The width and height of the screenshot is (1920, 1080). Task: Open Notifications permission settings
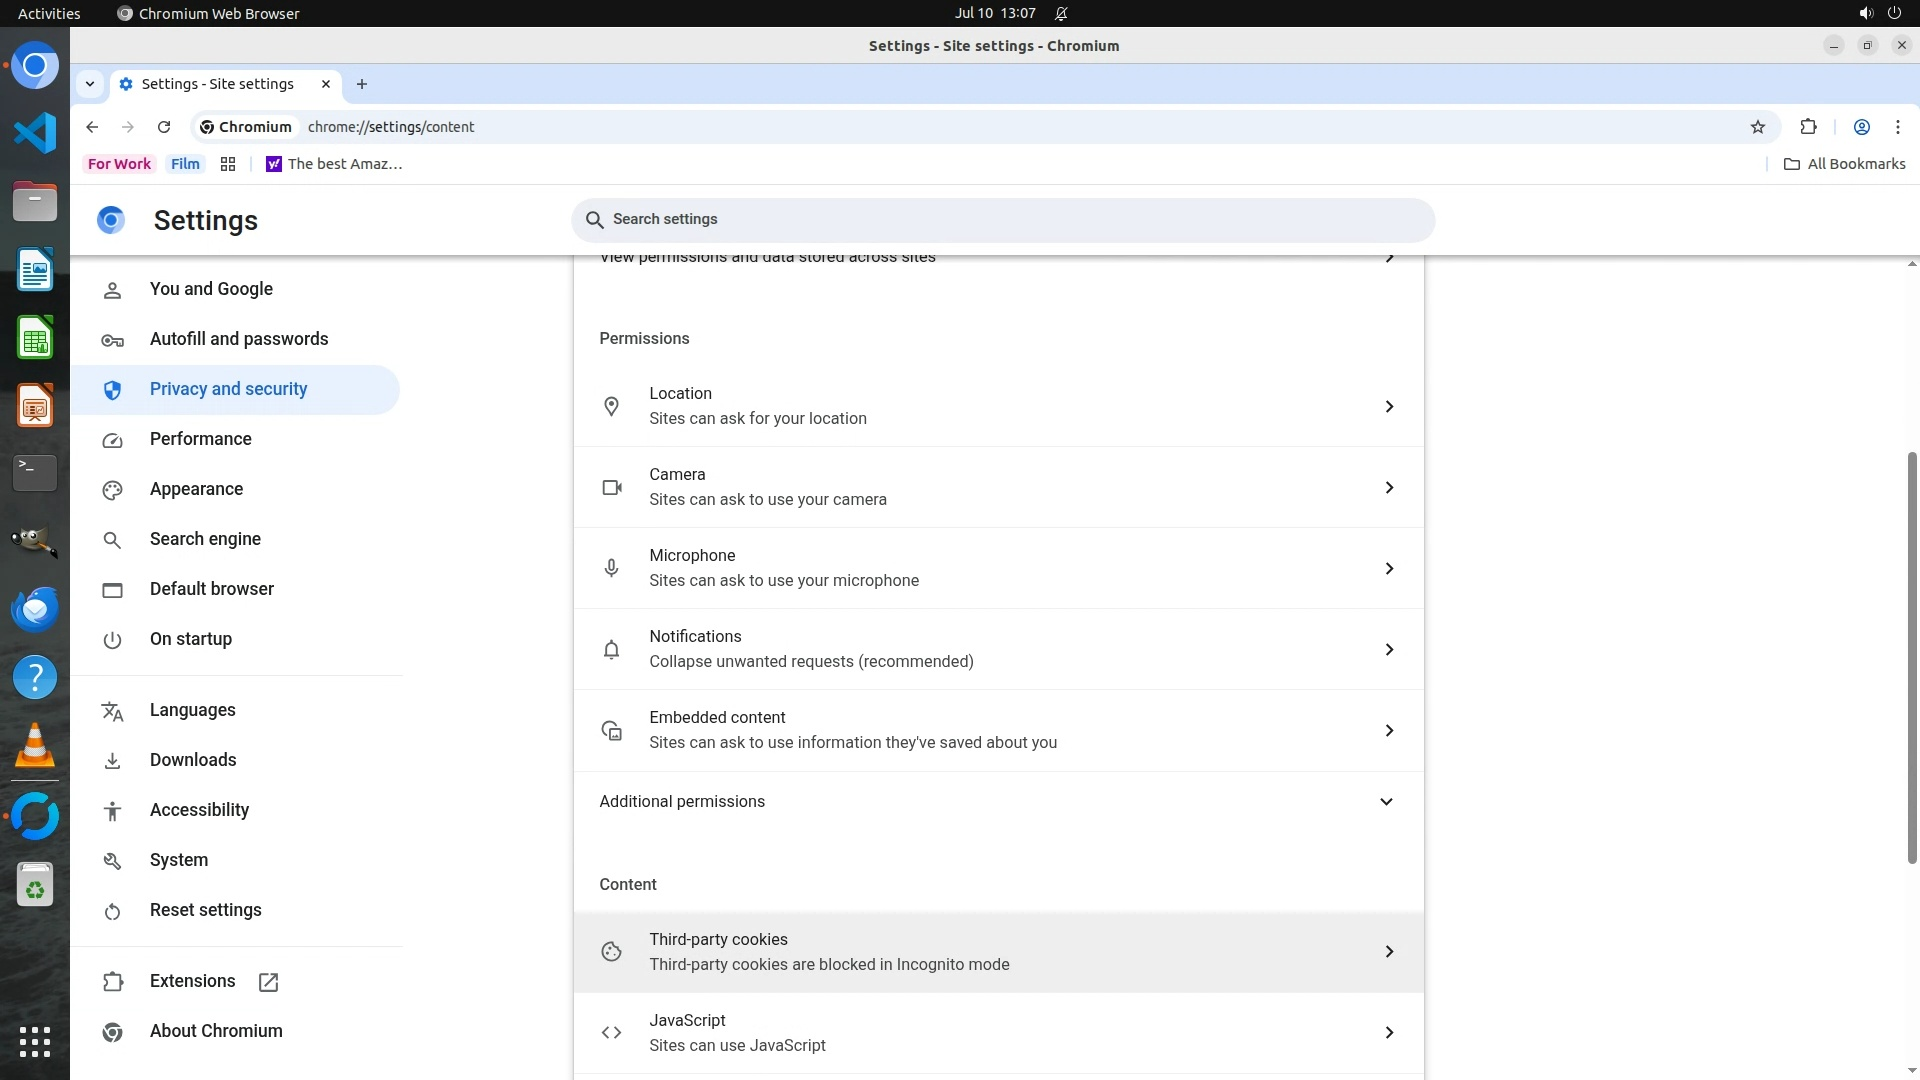997,649
